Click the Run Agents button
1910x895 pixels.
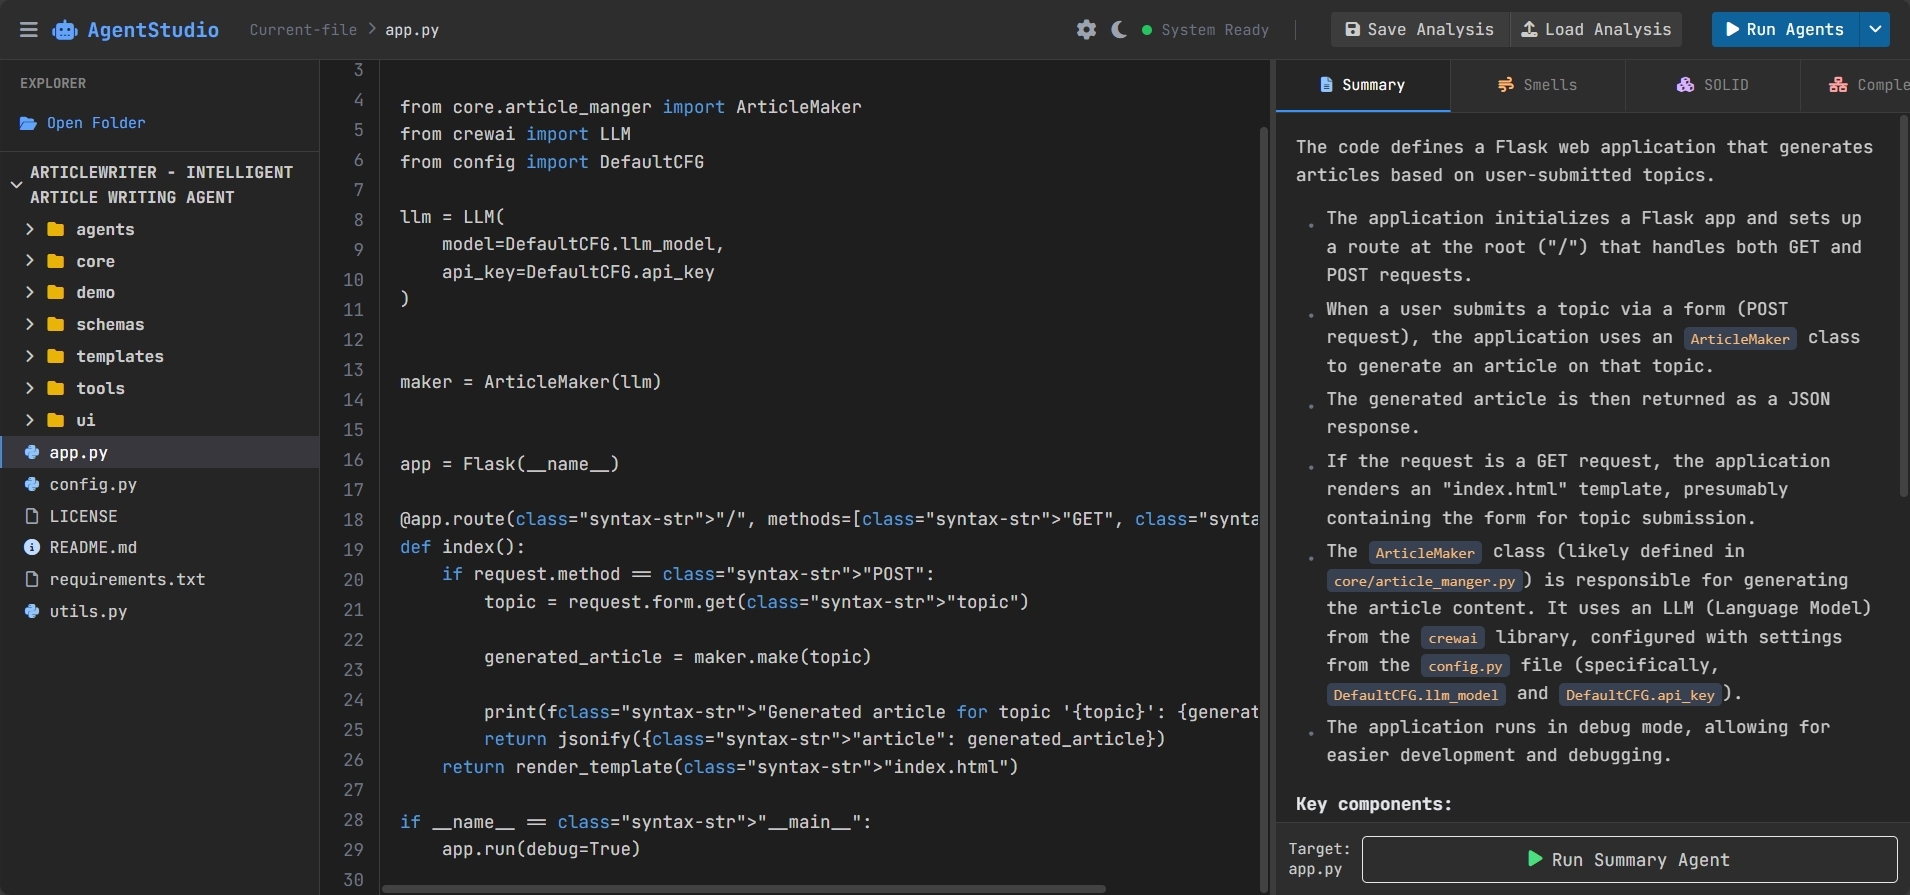pyautogui.click(x=1784, y=29)
